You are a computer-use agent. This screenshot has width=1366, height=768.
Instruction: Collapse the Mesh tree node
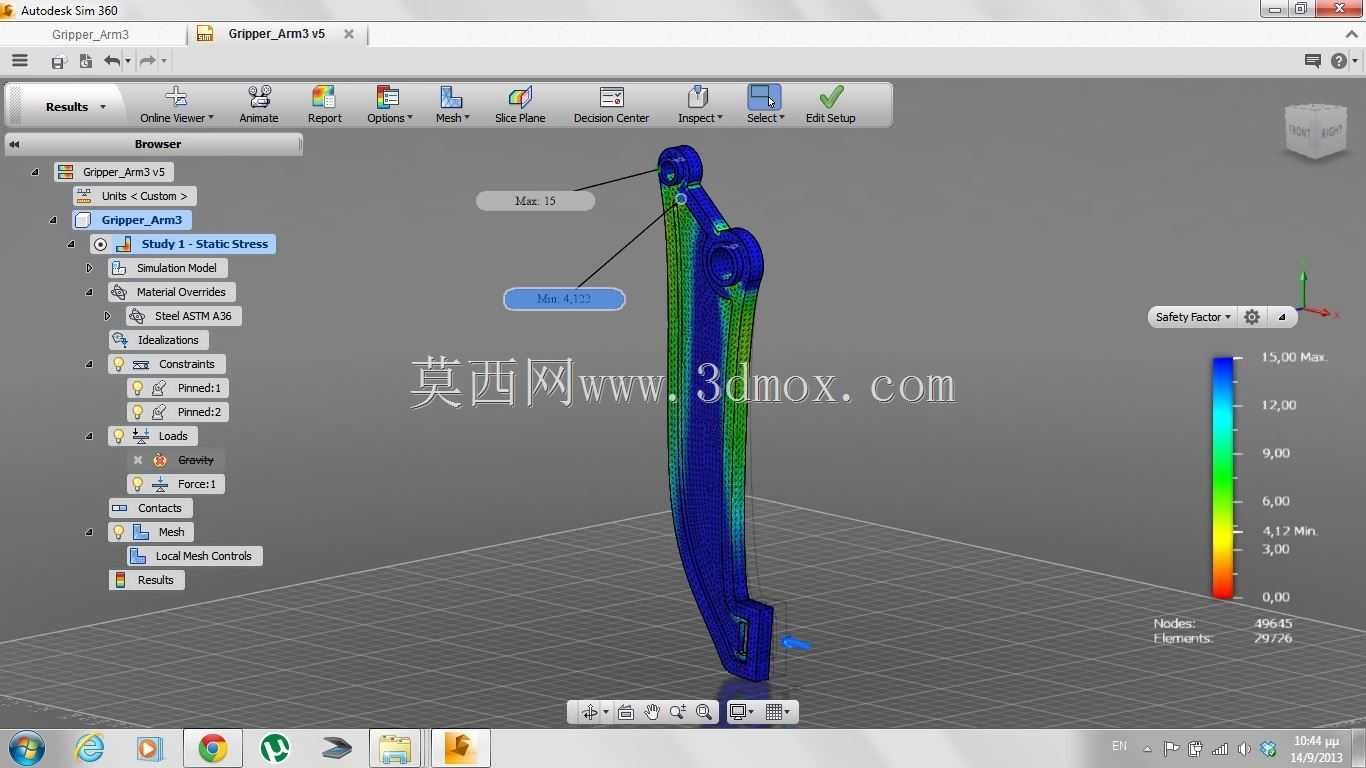pyautogui.click(x=89, y=532)
